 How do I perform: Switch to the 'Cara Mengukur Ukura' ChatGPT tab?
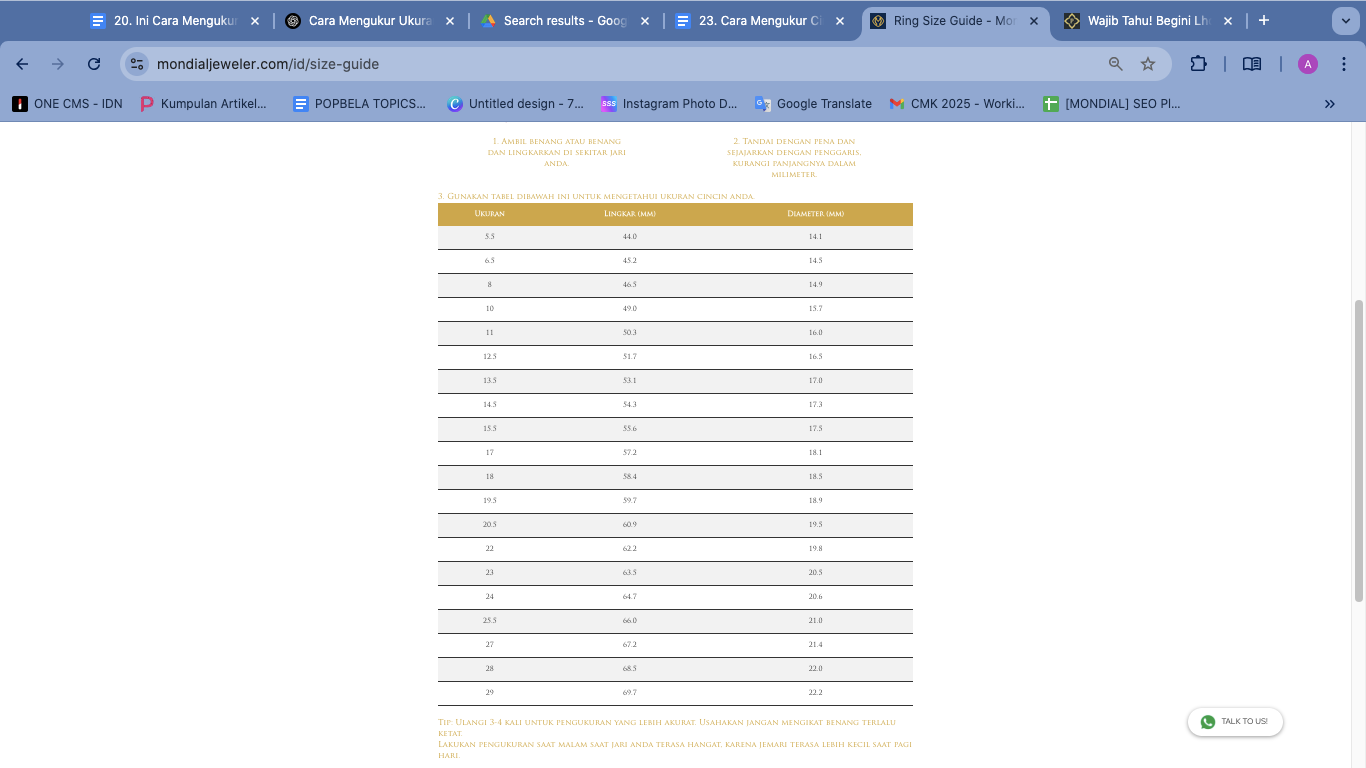(x=368, y=21)
